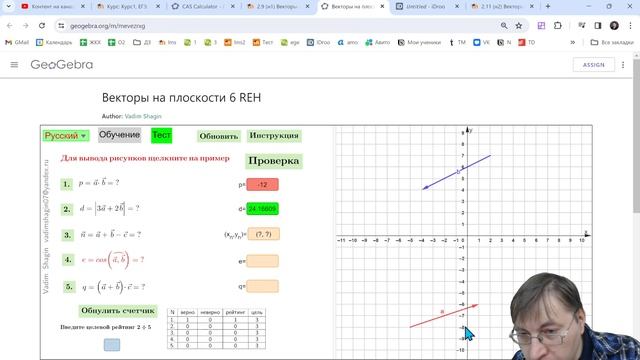Click the purple extension icon in toolbar
Image resolution: width=640 pixels, height=360 pixels.
tap(541, 26)
